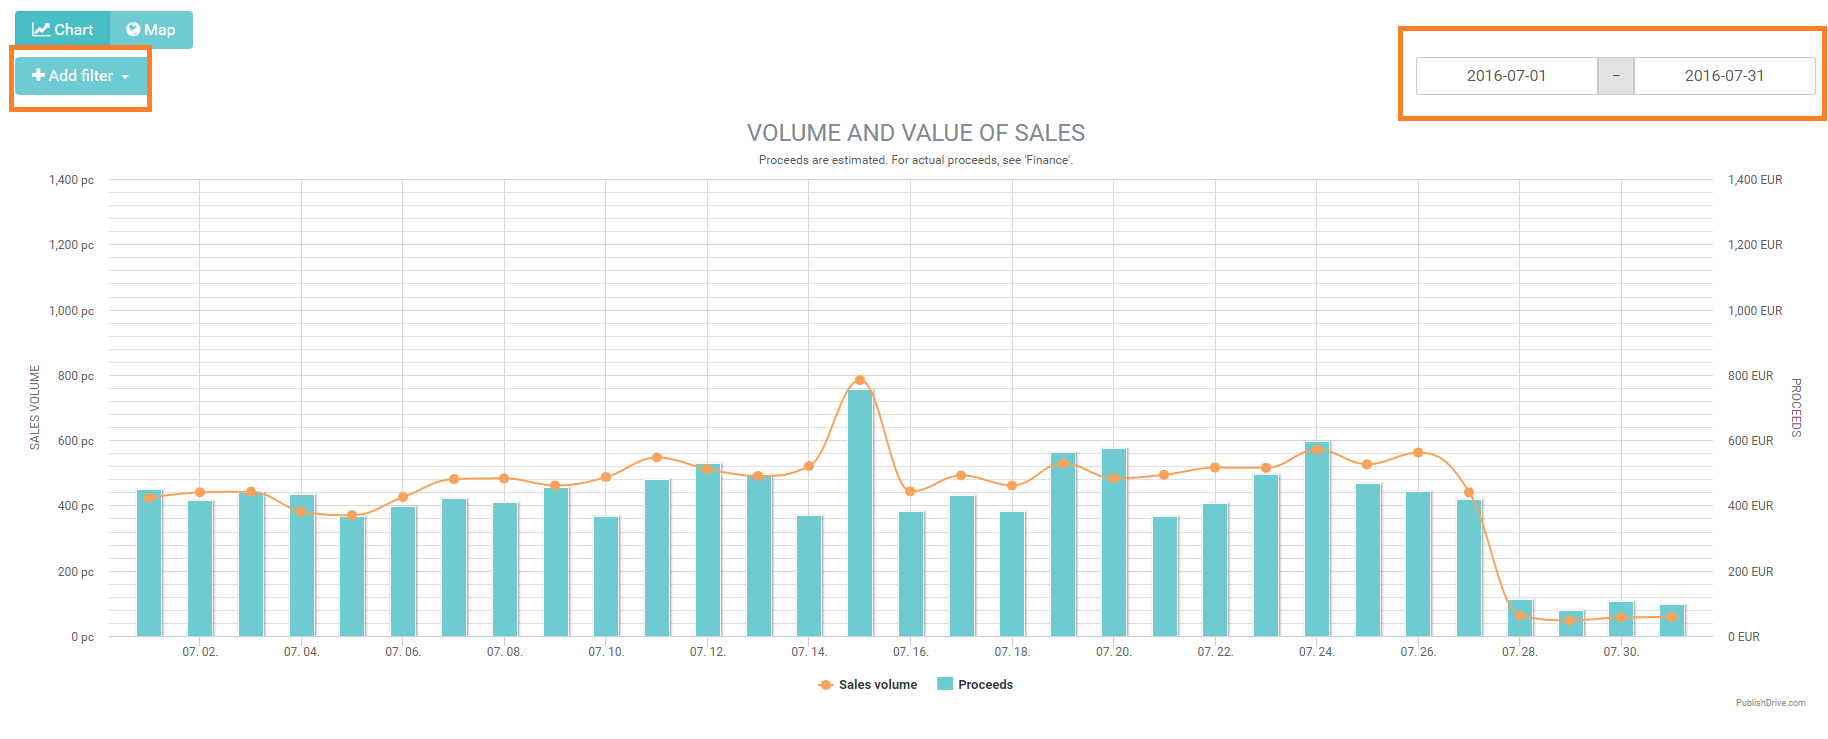Image resolution: width=1828 pixels, height=739 pixels.
Task: Open the PublishDrive.com credit link
Action: pyautogui.click(x=1770, y=703)
